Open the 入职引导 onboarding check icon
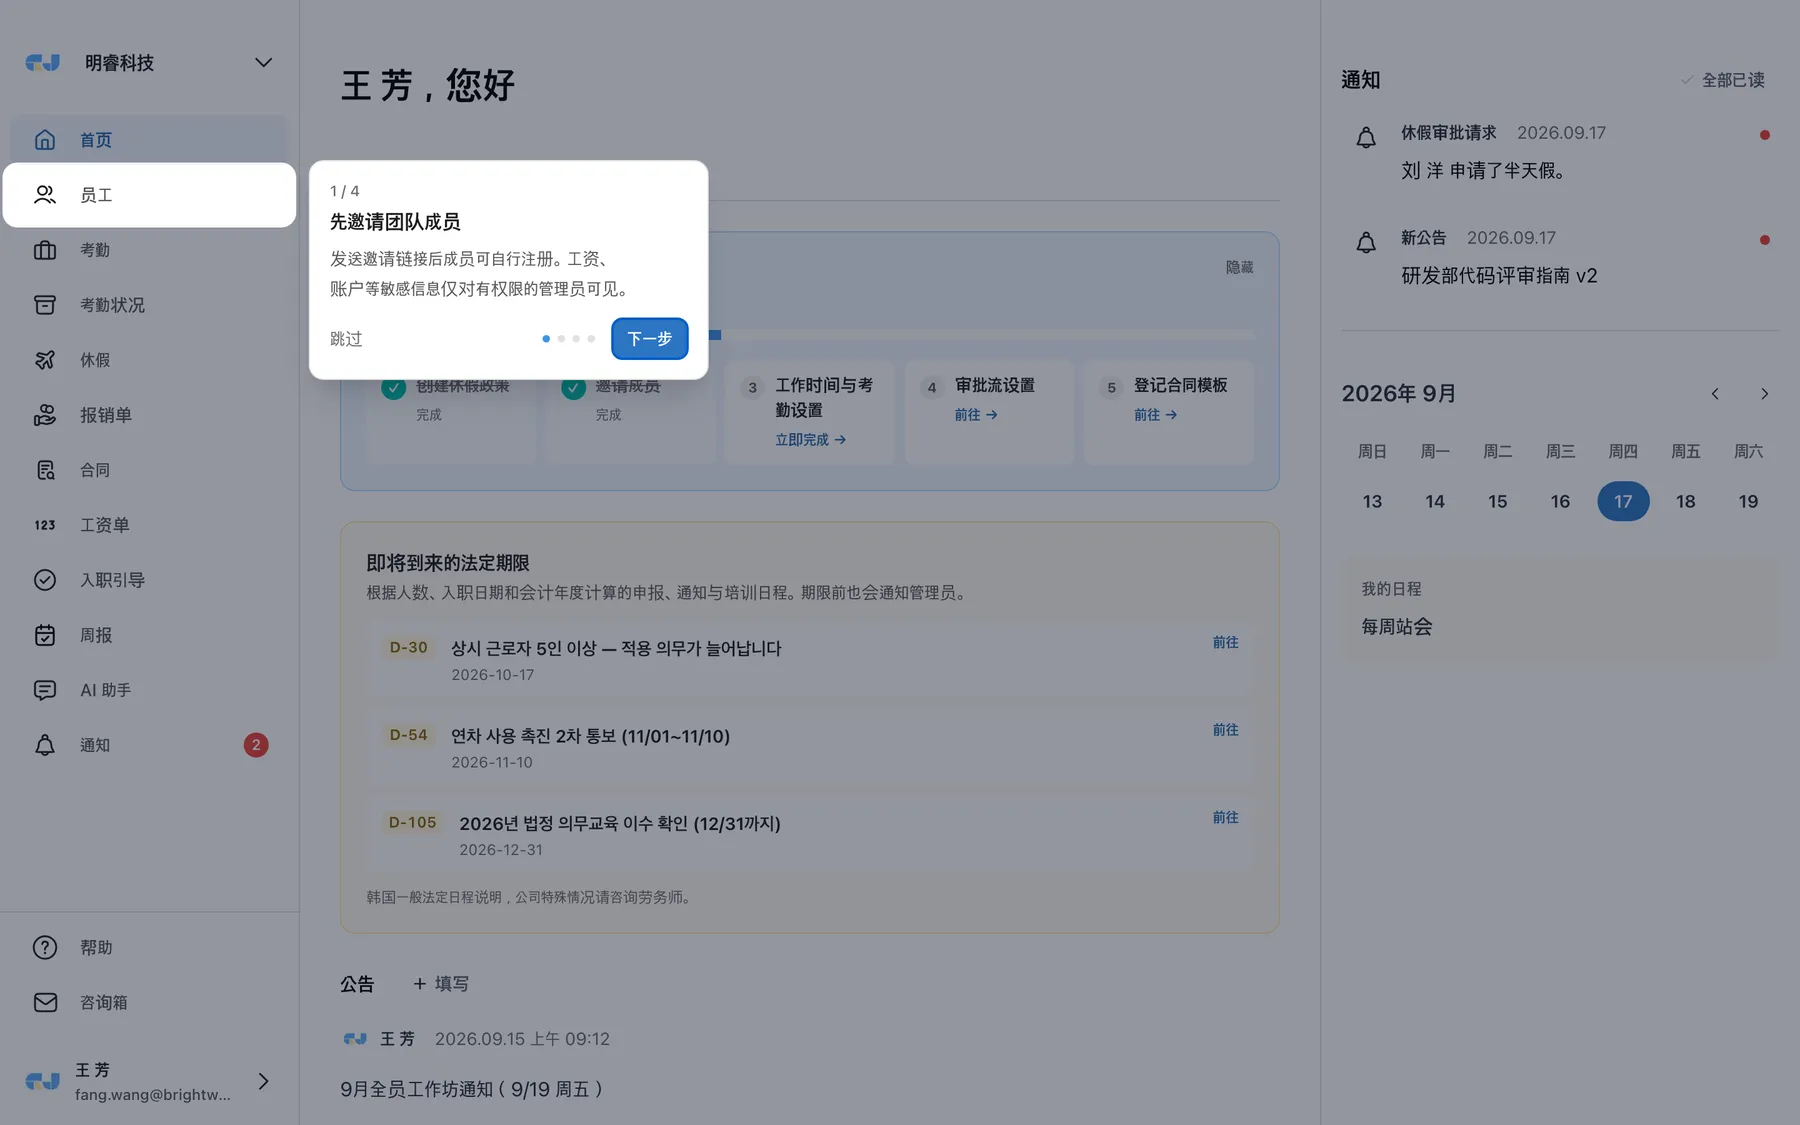 45,580
